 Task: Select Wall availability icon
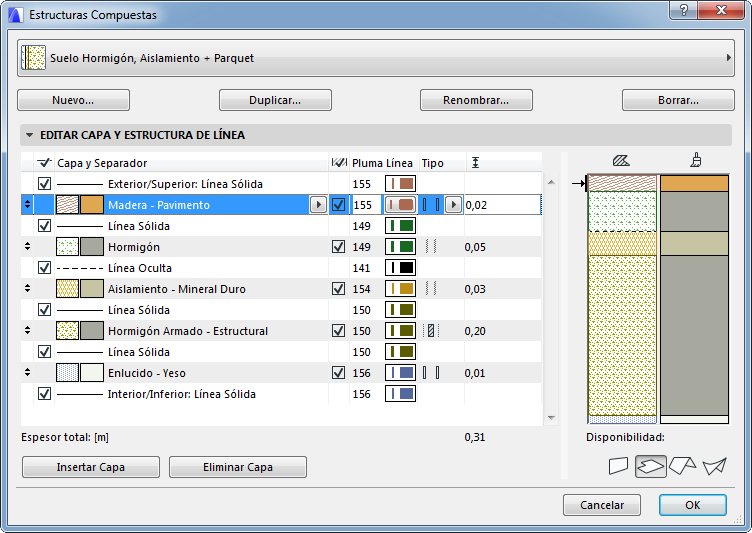pos(618,466)
